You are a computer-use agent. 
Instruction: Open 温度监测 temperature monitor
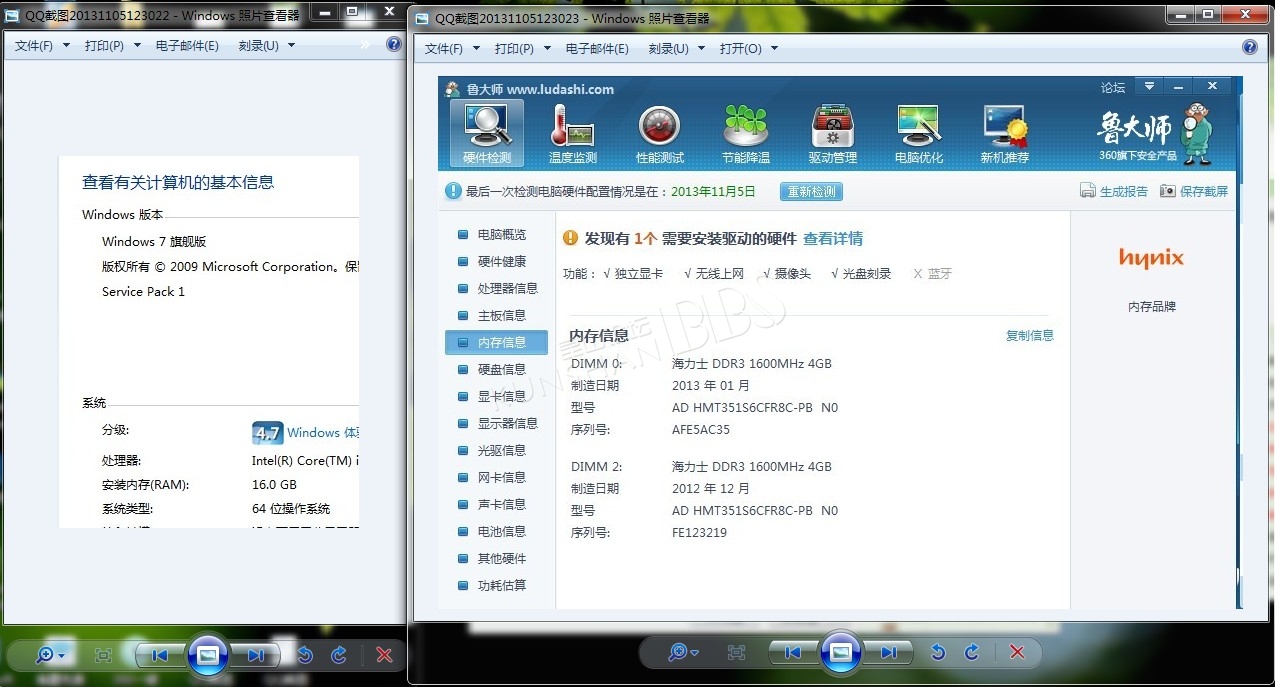573,133
